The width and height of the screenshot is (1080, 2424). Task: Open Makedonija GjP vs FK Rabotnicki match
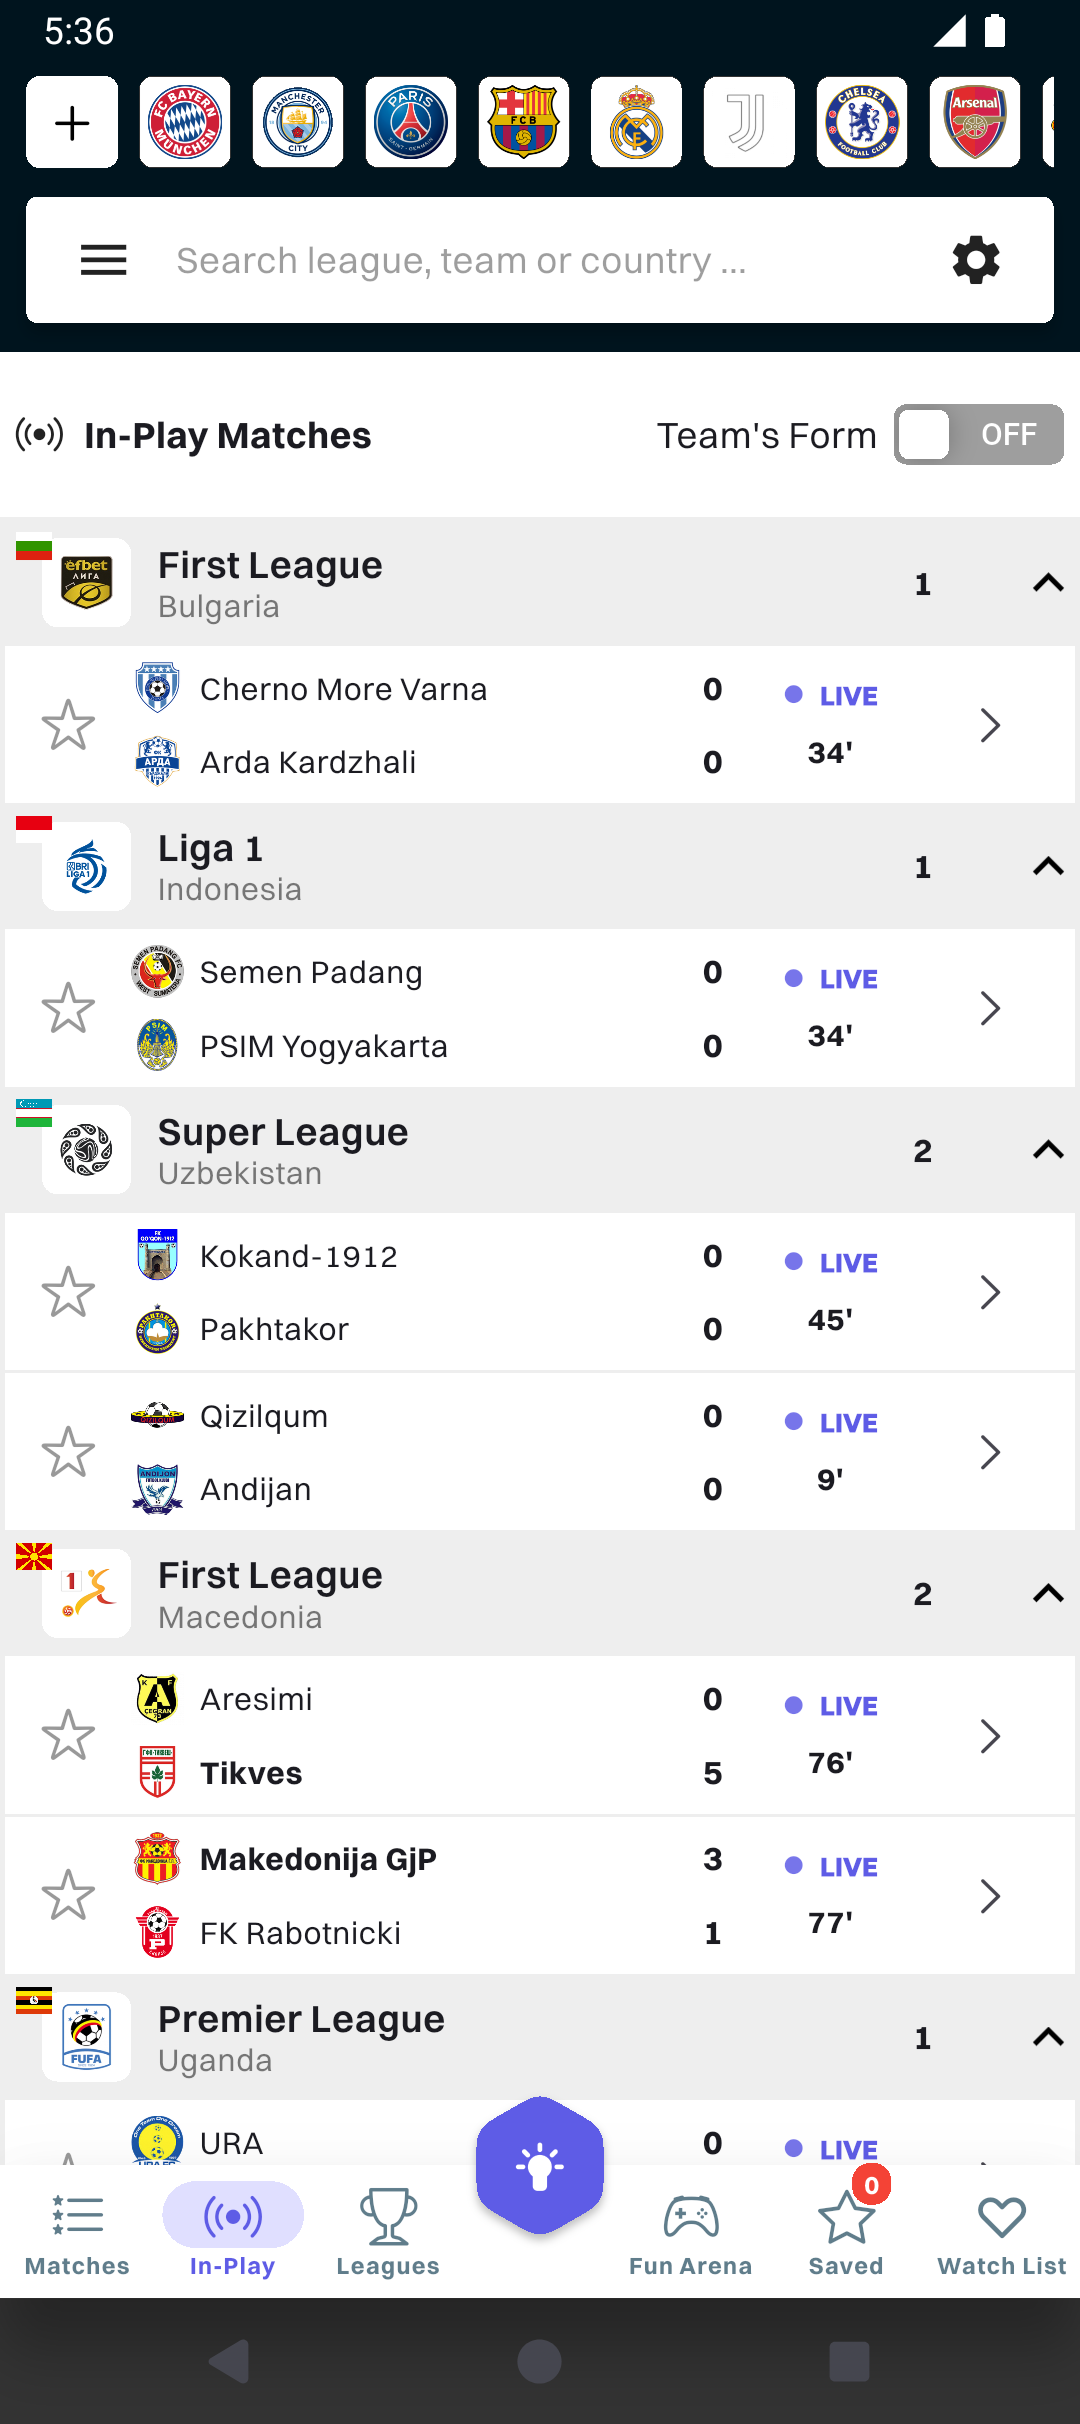pos(540,1896)
